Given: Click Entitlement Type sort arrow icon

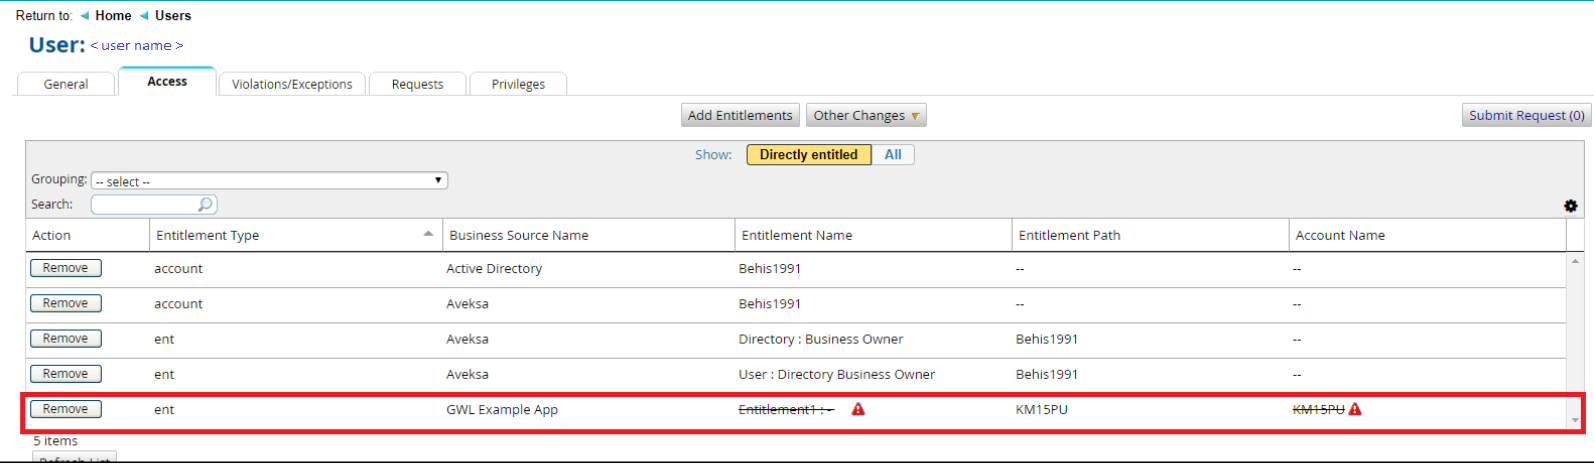Looking at the screenshot, I should 428,234.
